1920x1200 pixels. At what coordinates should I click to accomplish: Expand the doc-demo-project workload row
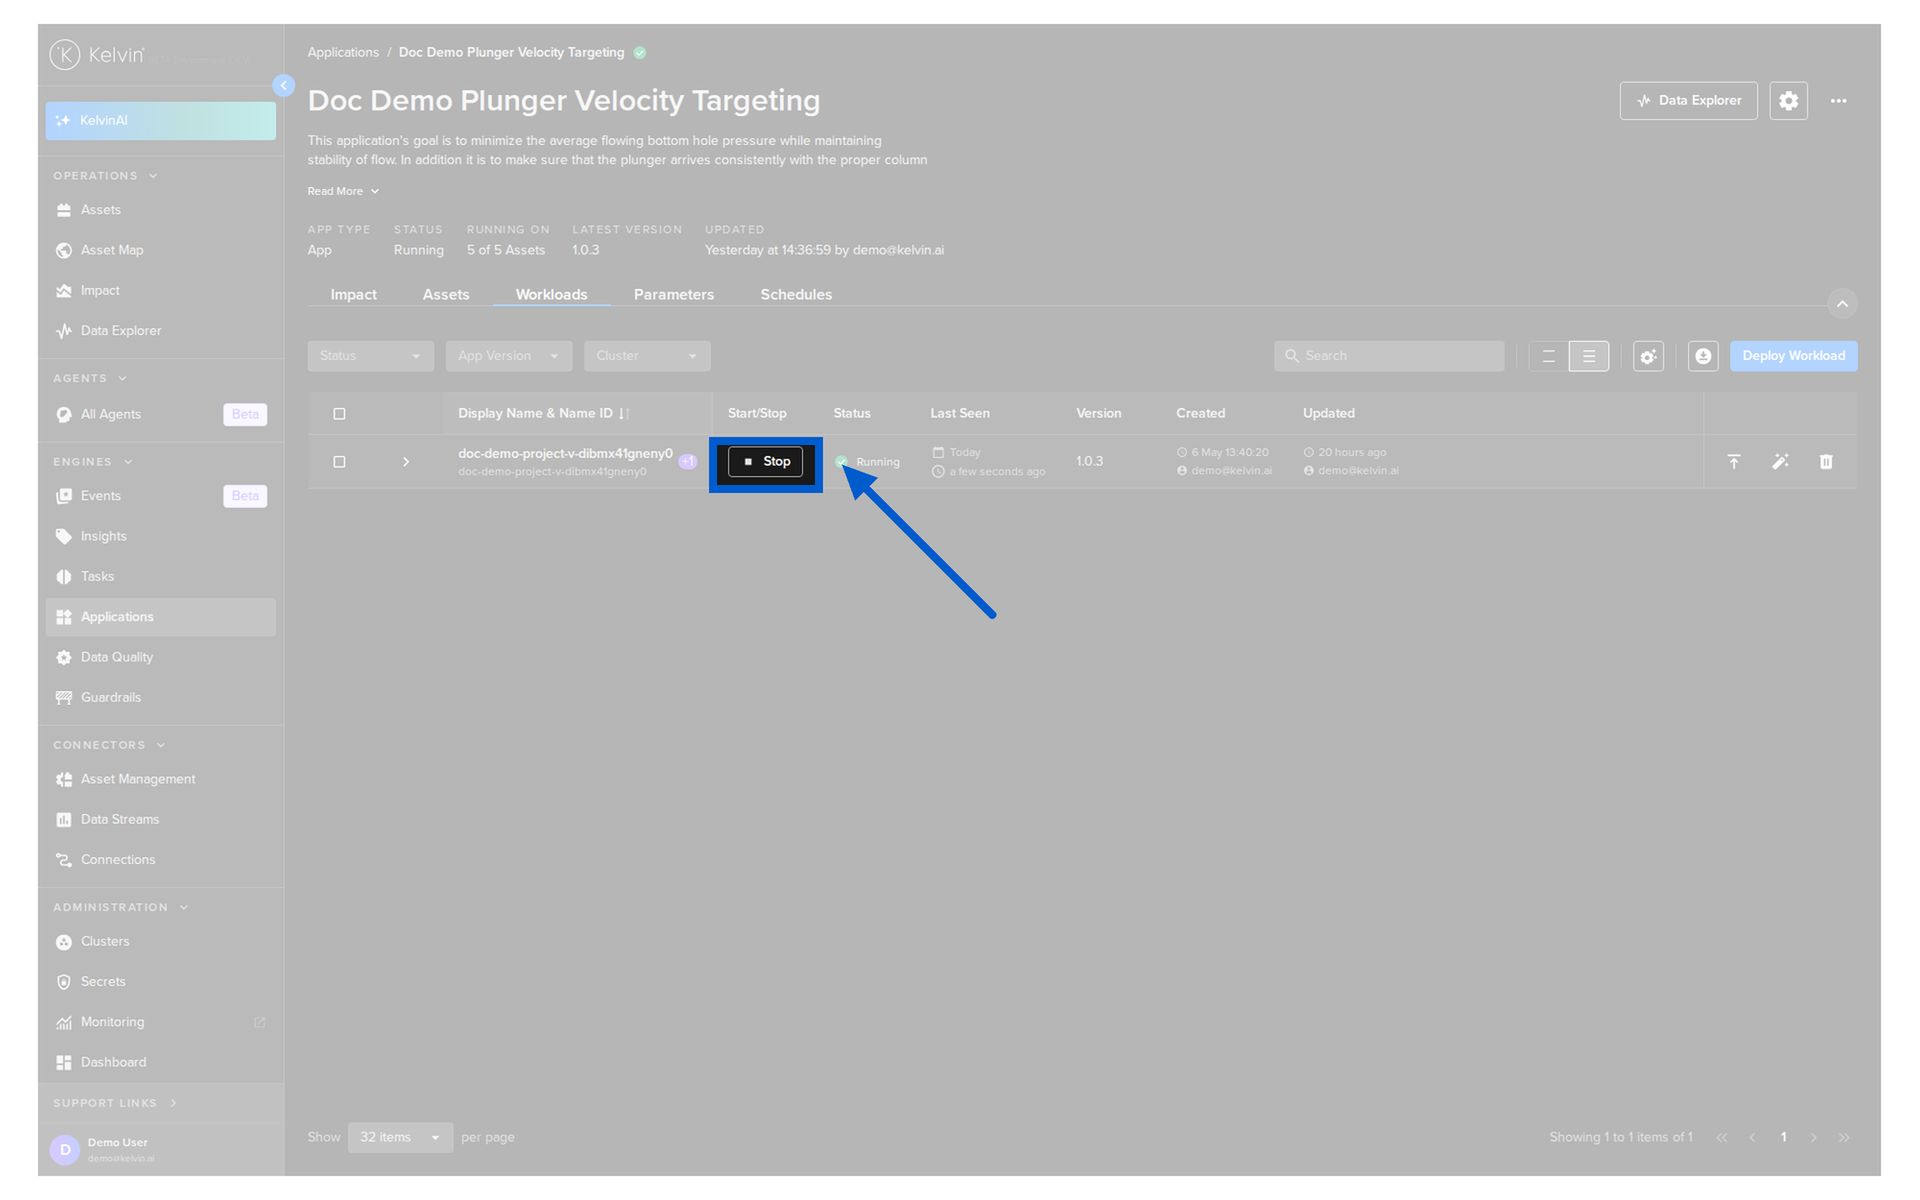point(406,462)
